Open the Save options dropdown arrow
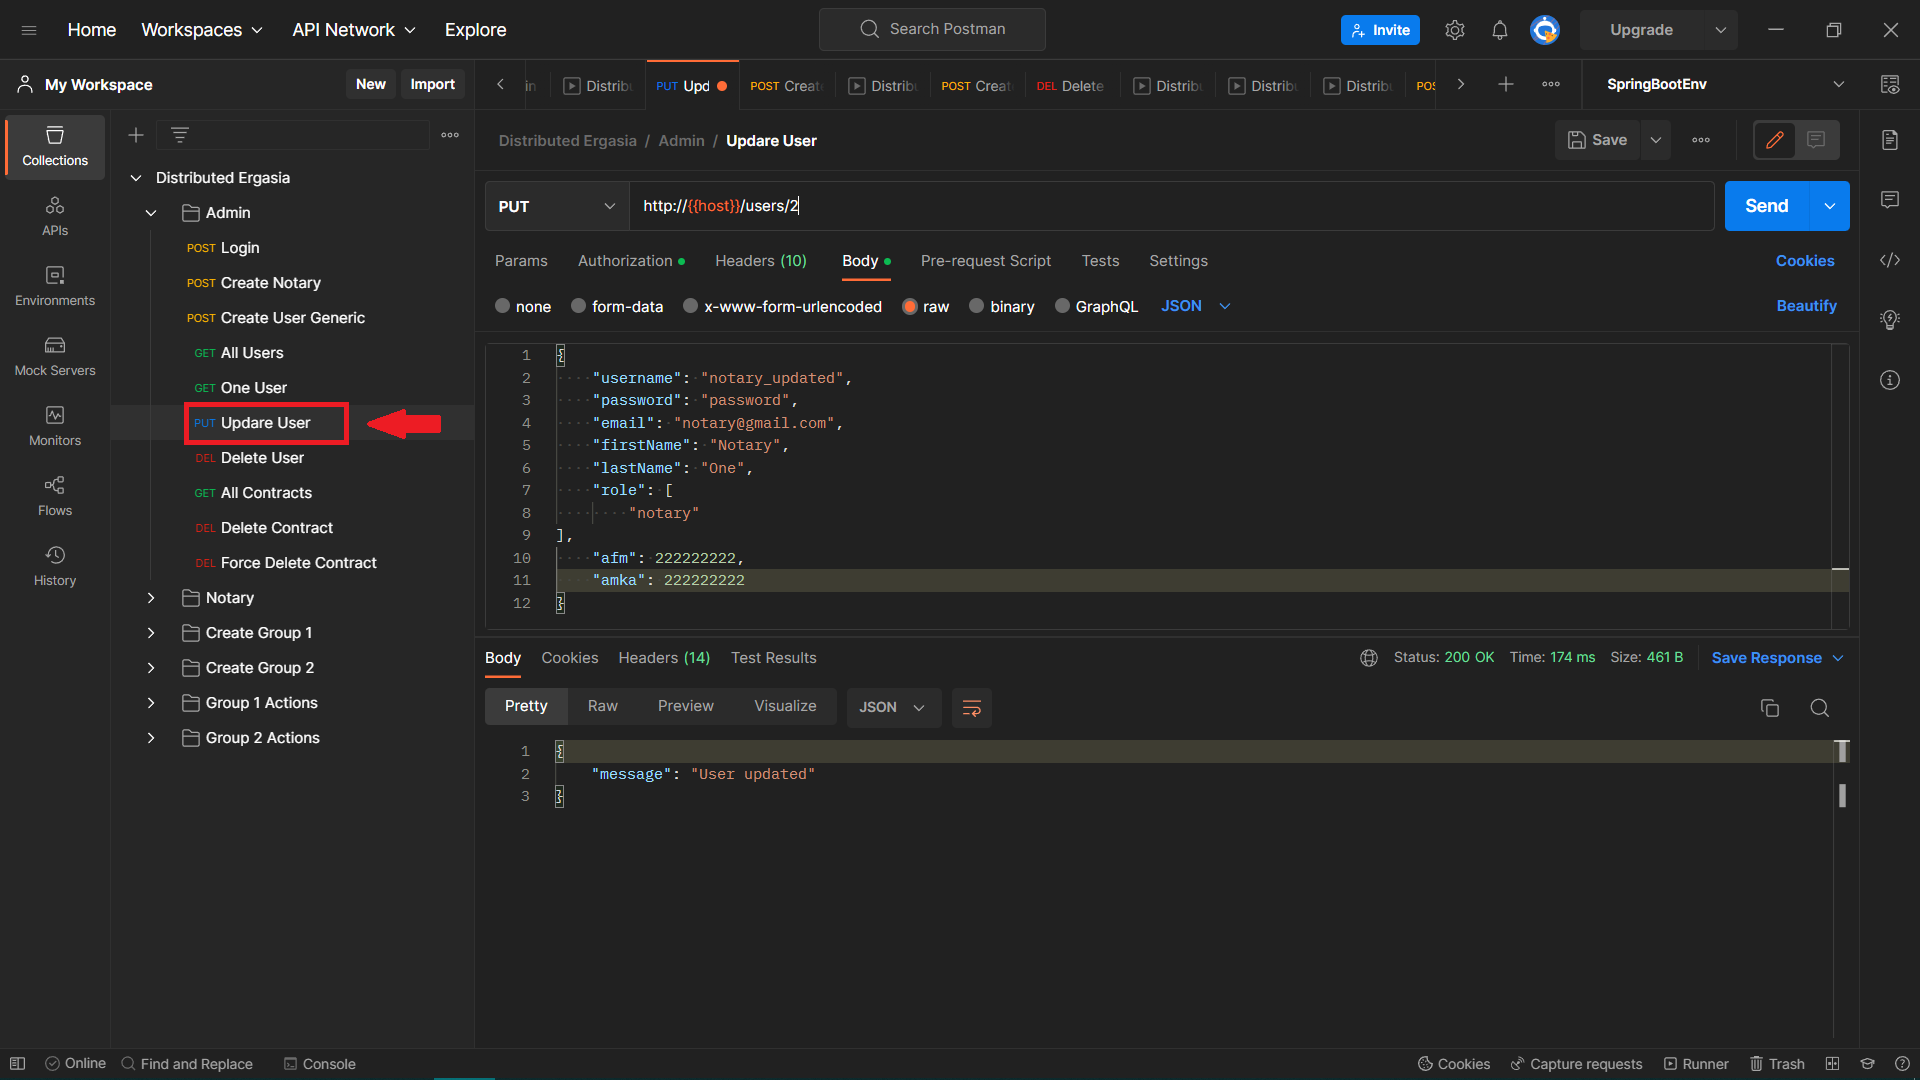The height and width of the screenshot is (1080, 1920). pos(1656,140)
